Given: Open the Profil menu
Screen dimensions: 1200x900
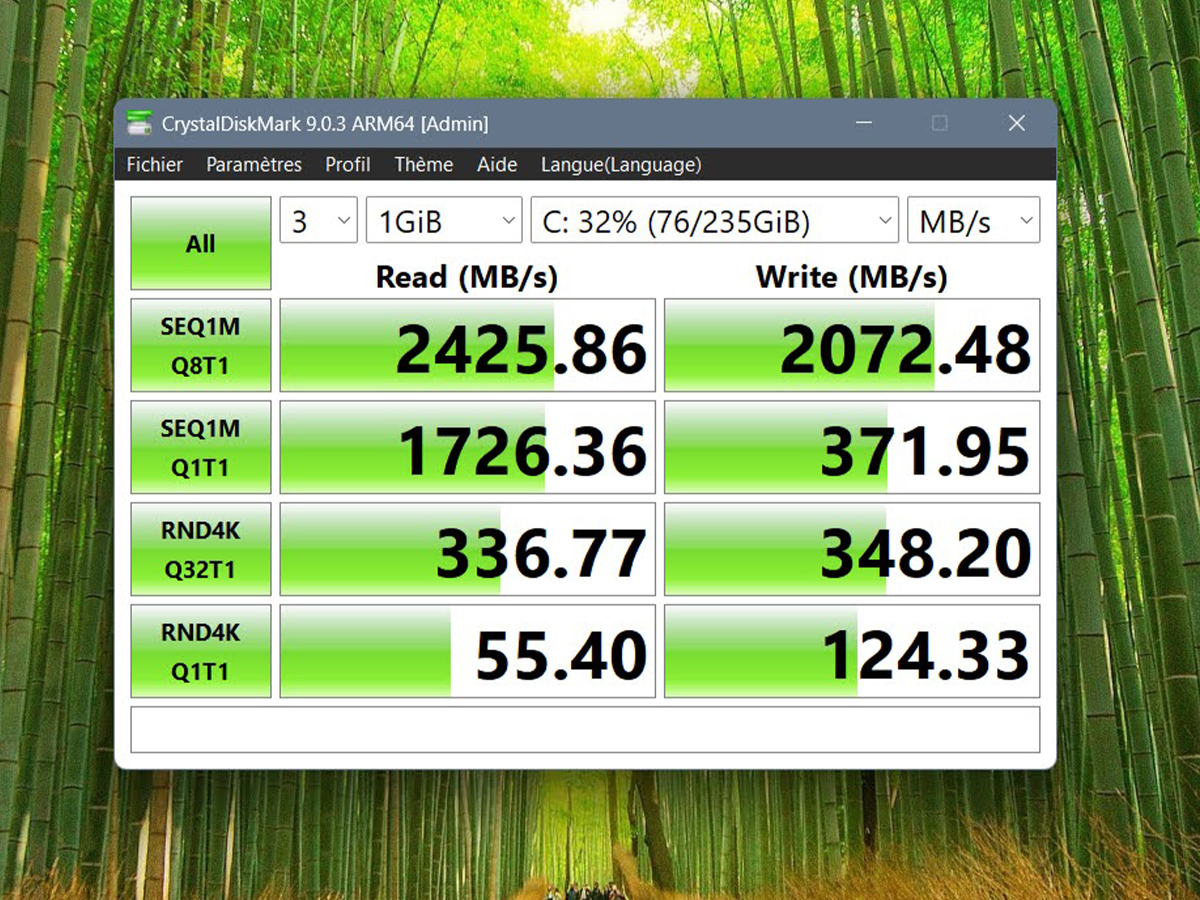Looking at the screenshot, I should pos(348,165).
